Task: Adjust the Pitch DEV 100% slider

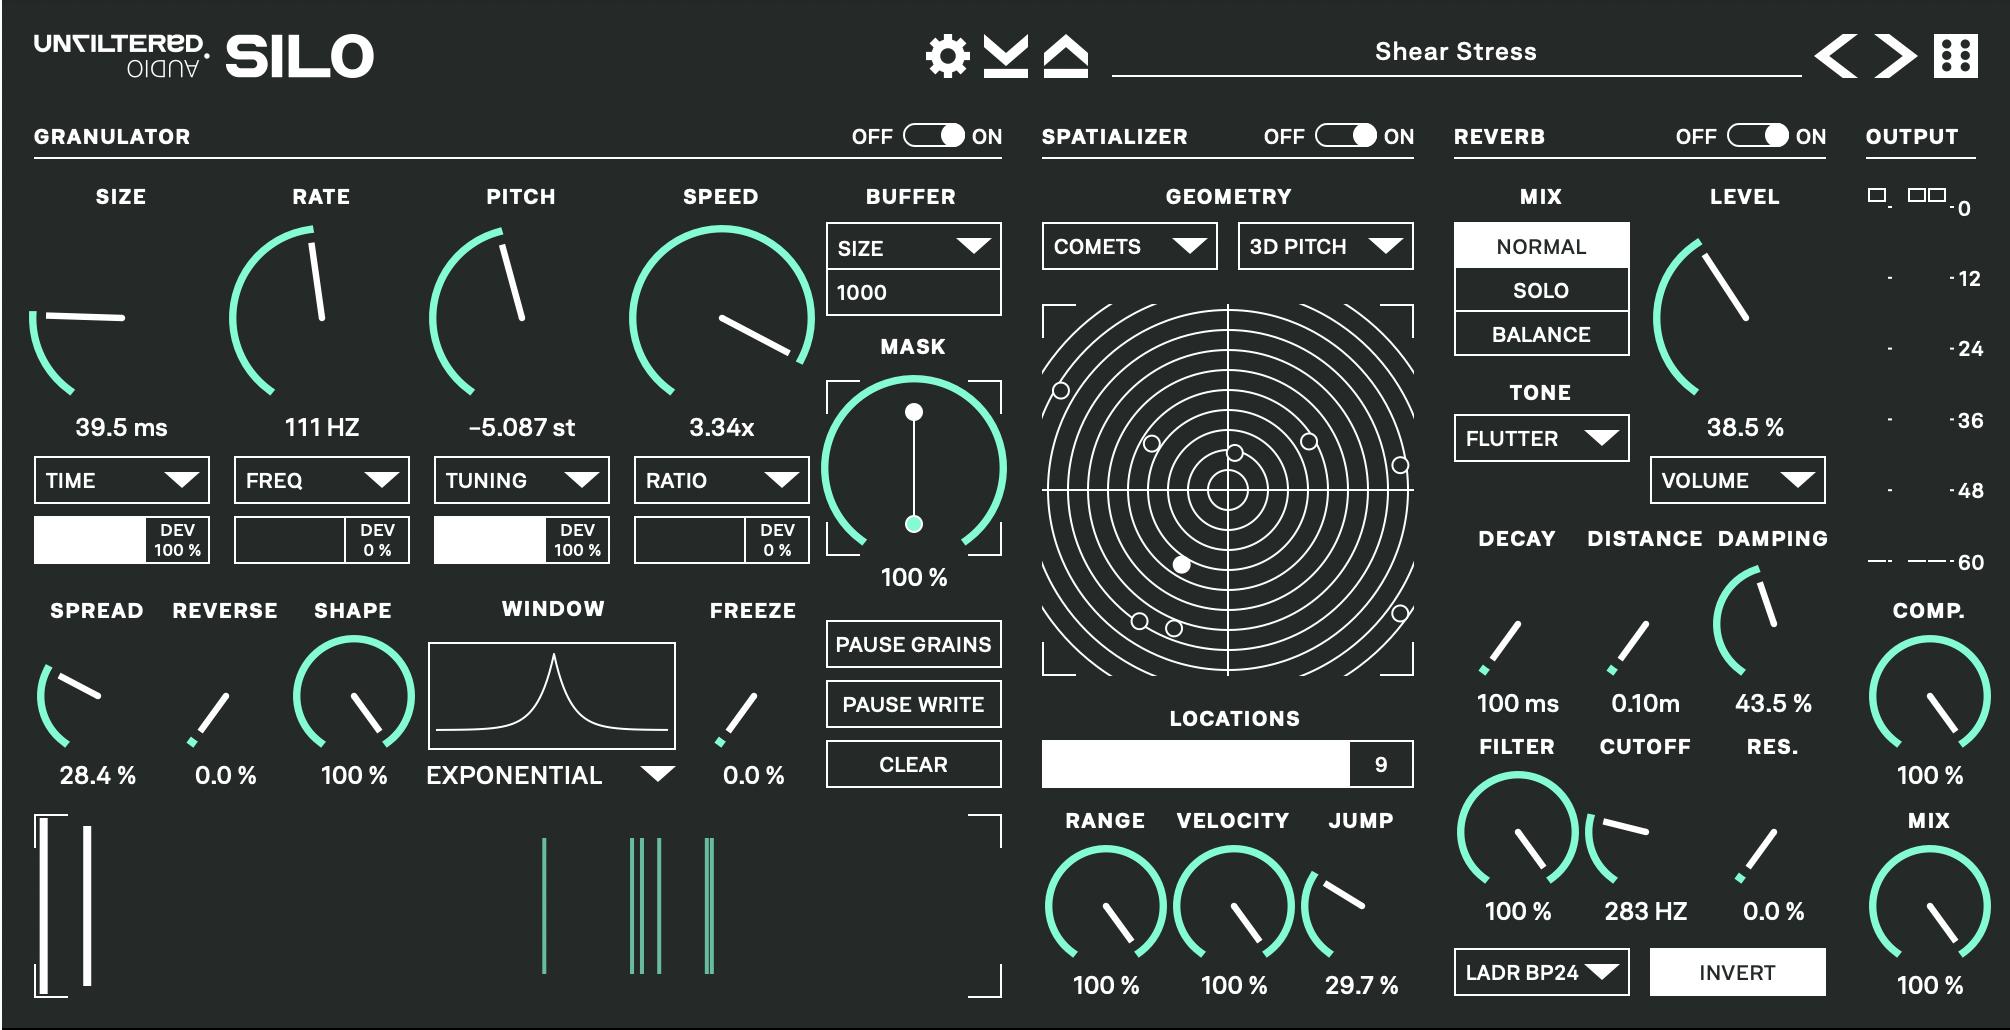Action: (x=521, y=540)
